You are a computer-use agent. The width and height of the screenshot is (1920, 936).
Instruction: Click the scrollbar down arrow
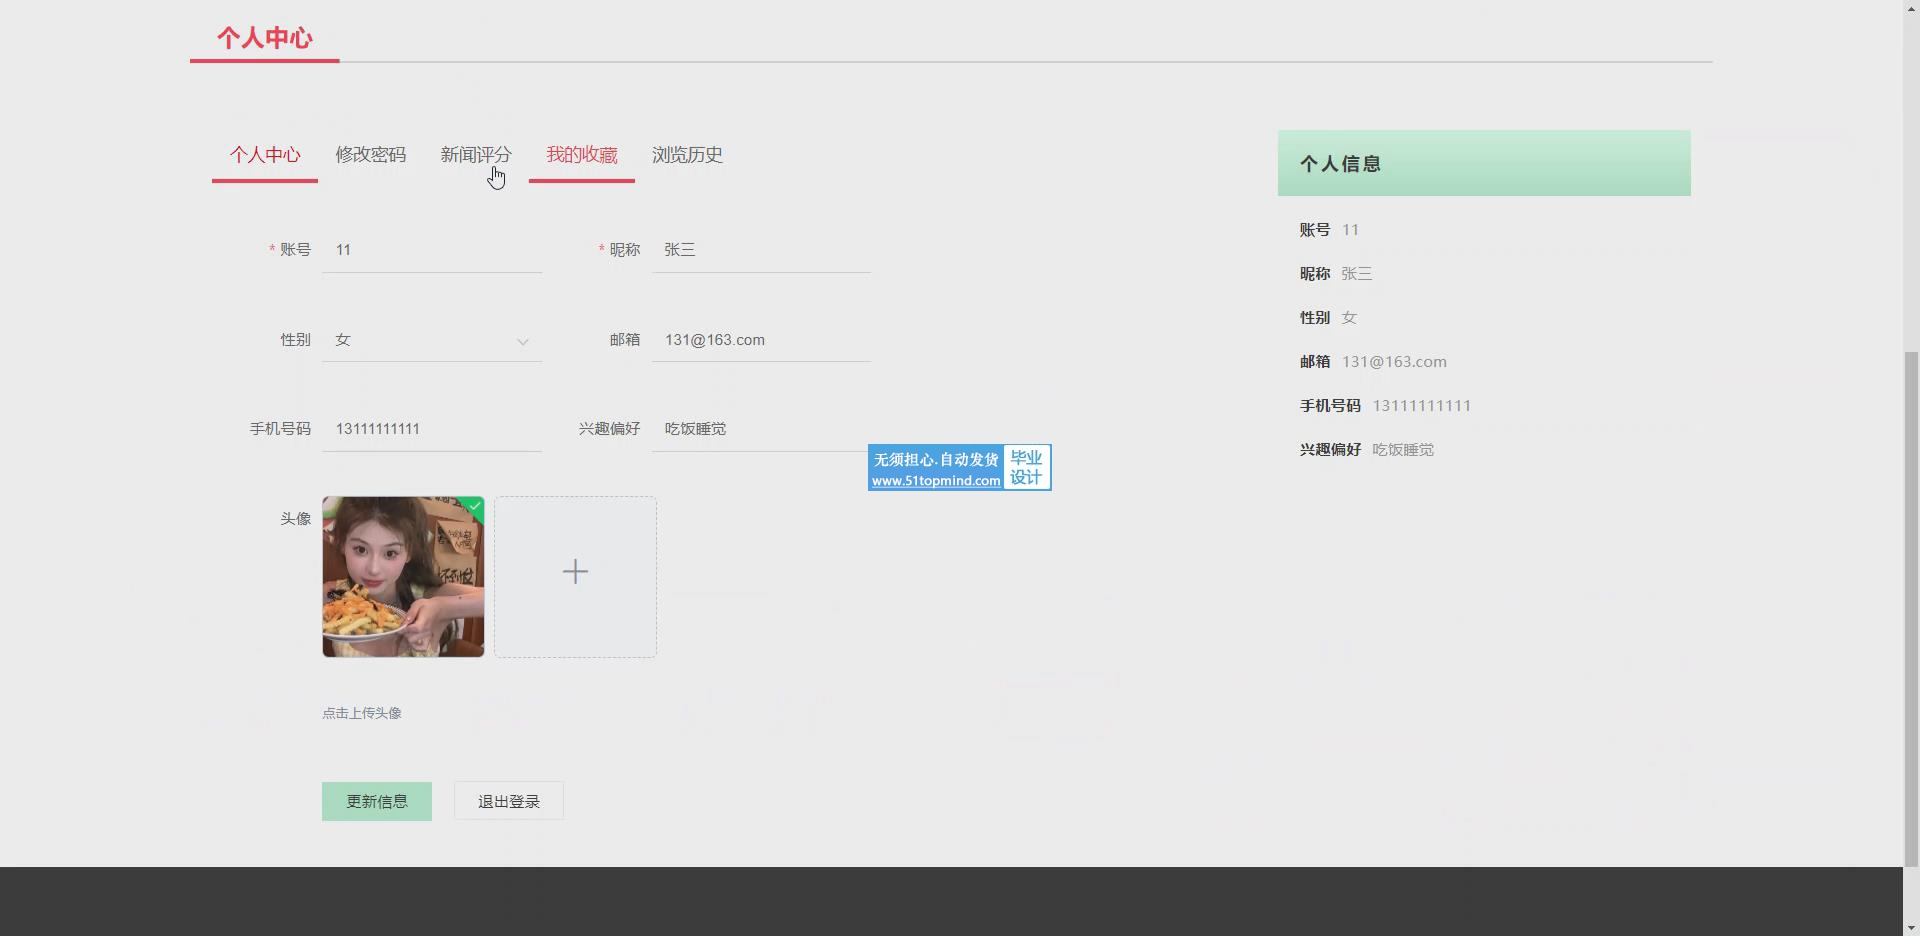click(1911, 928)
